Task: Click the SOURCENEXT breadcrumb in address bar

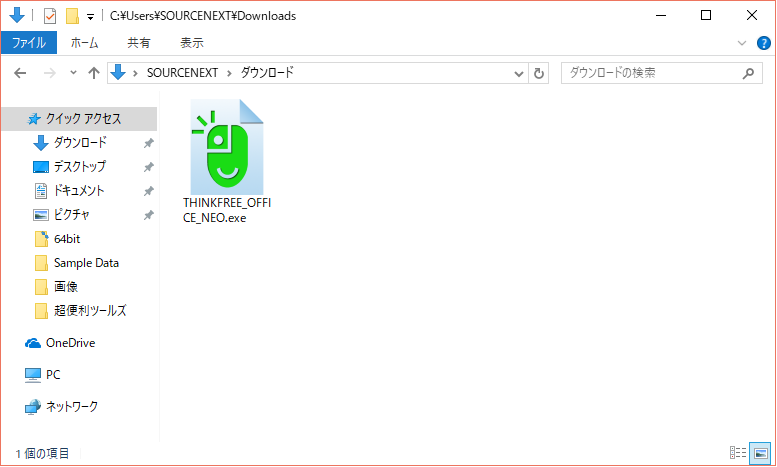Action: pyautogui.click(x=182, y=73)
